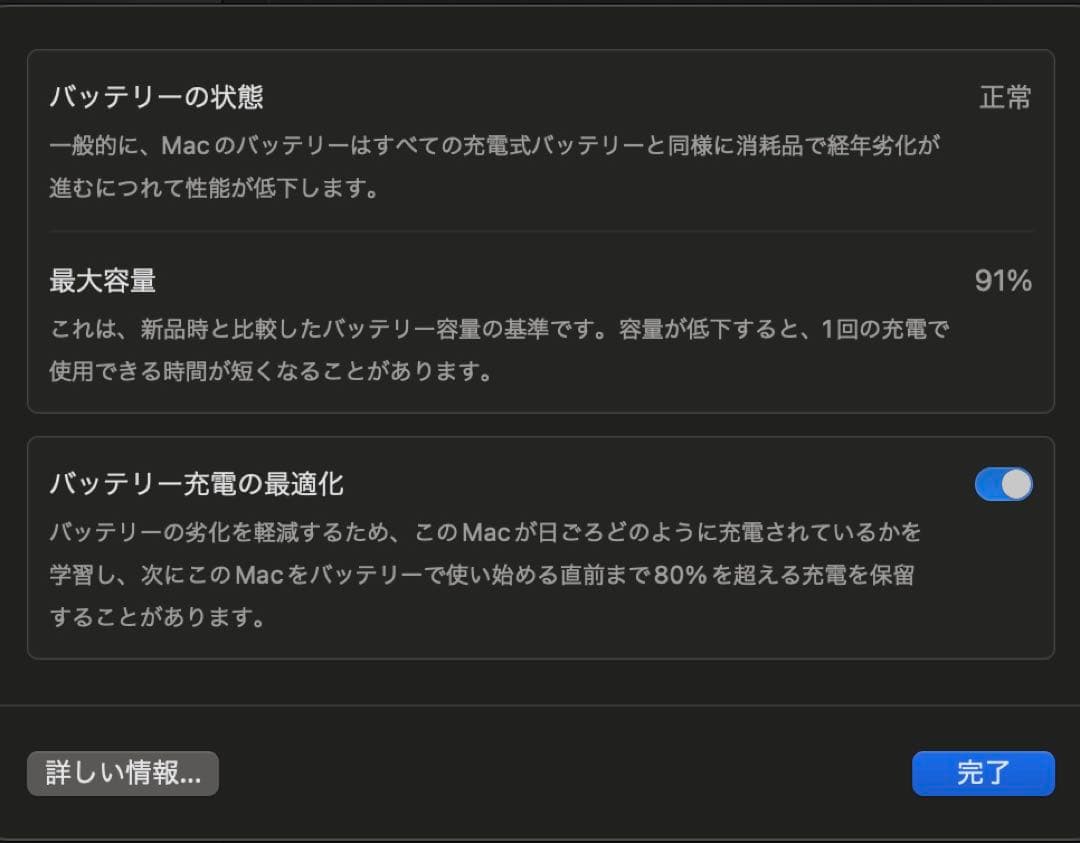This screenshot has width=1080, height=843.
Task: Disable the バッテリー充電の最適化 switch
Action: 1004,484
